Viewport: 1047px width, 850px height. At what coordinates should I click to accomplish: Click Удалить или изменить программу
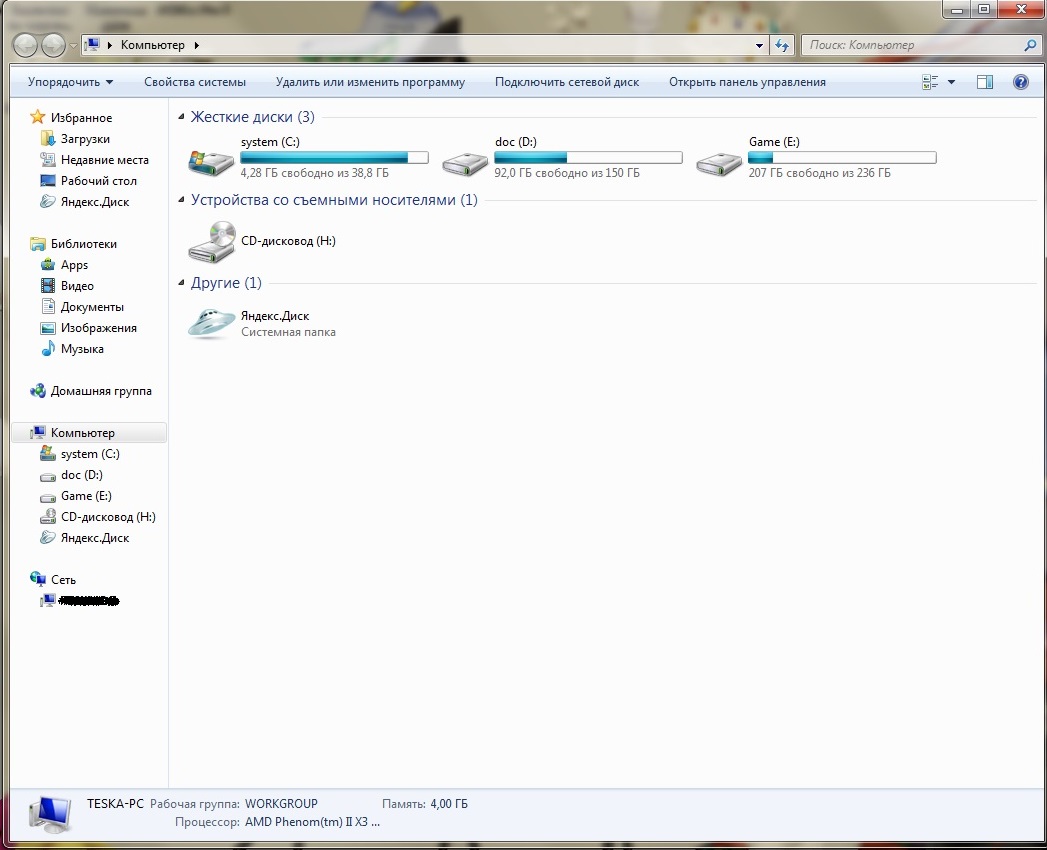(x=370, y=82)
